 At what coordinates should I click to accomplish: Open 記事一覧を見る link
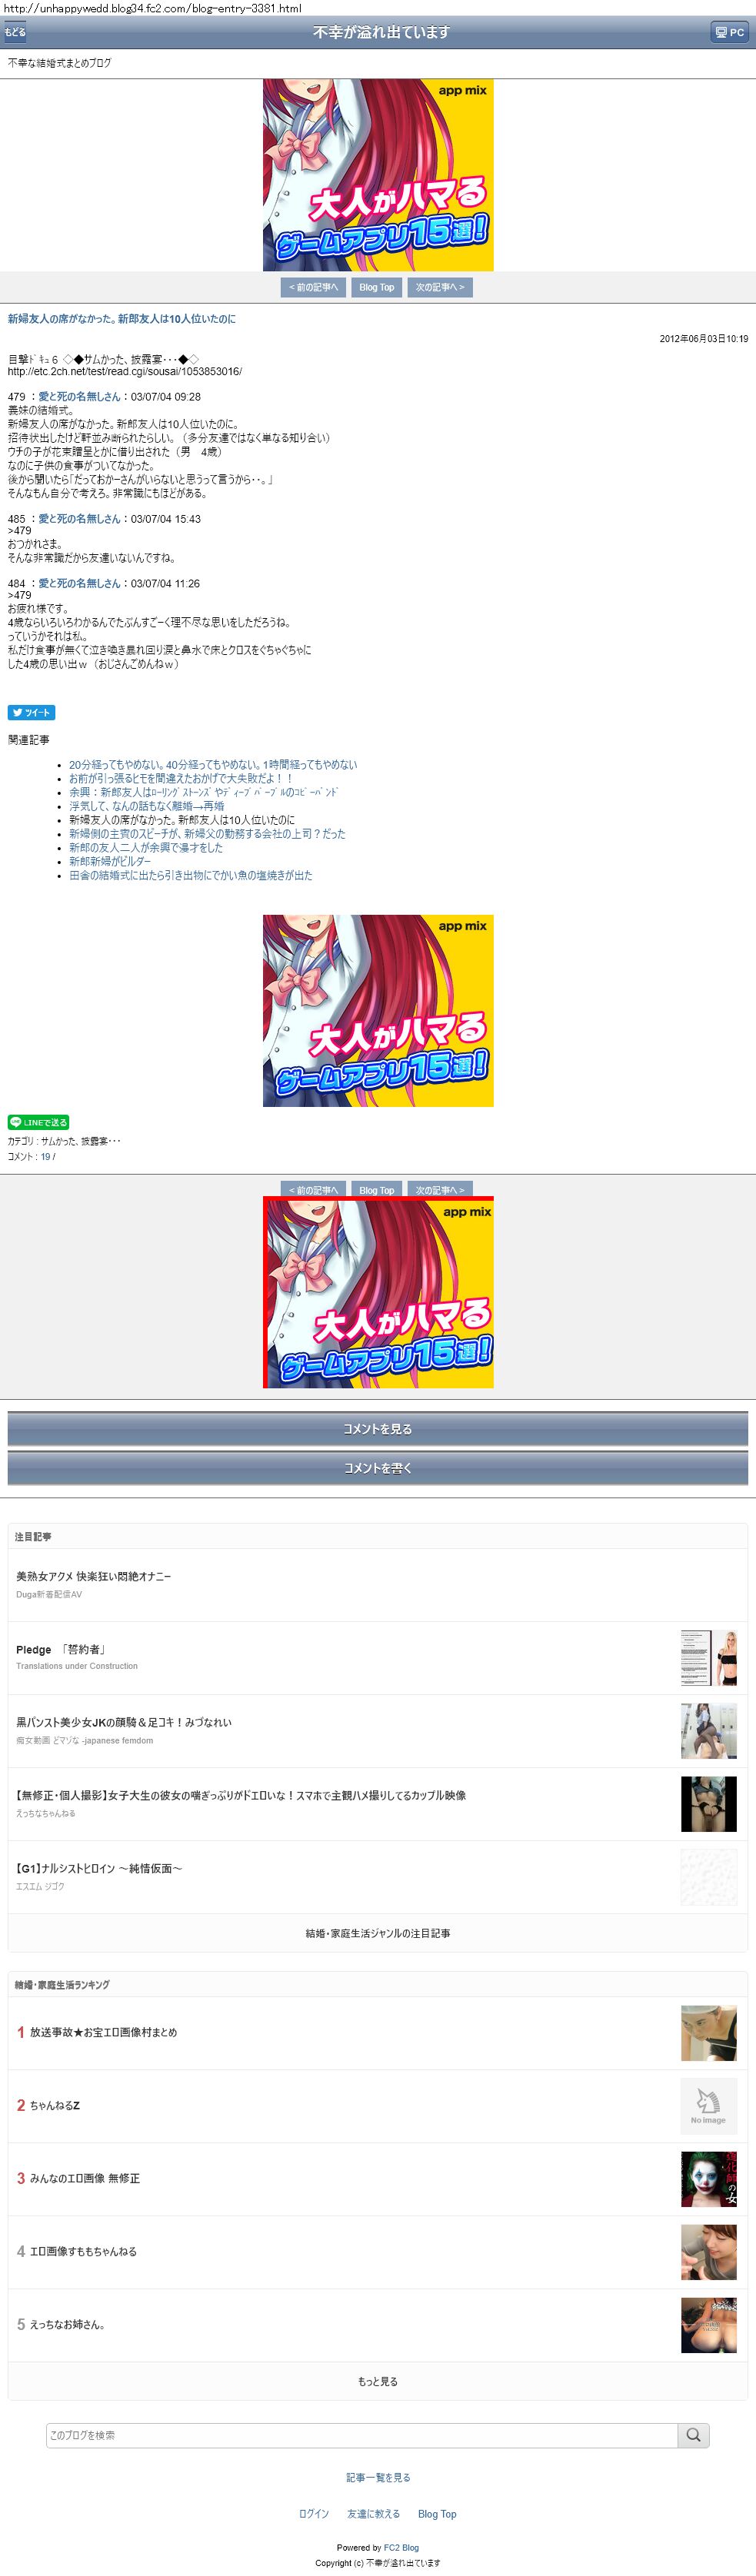[x=378, y=2477]
